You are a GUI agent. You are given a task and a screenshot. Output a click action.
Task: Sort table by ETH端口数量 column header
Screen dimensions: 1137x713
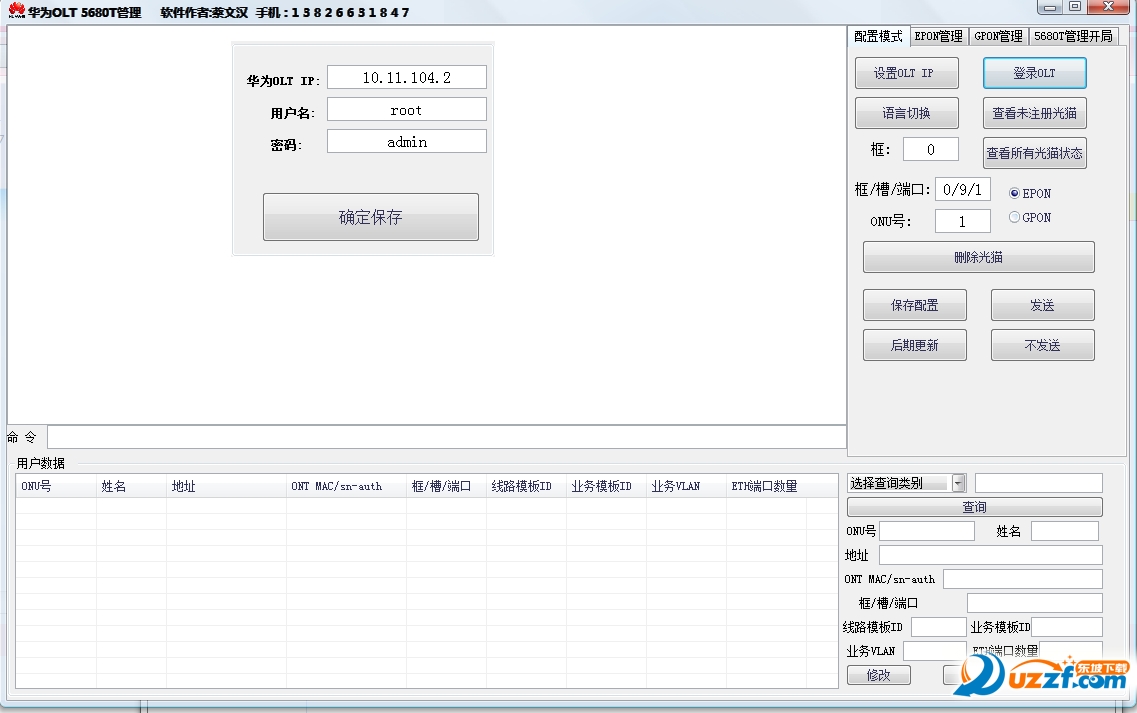[766, 486]
